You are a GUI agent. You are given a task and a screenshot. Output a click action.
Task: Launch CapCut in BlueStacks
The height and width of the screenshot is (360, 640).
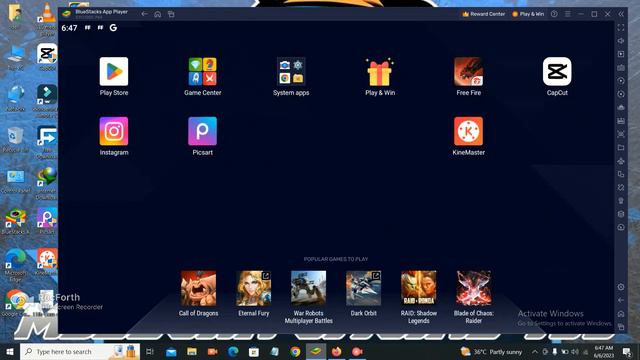point(557,72)
